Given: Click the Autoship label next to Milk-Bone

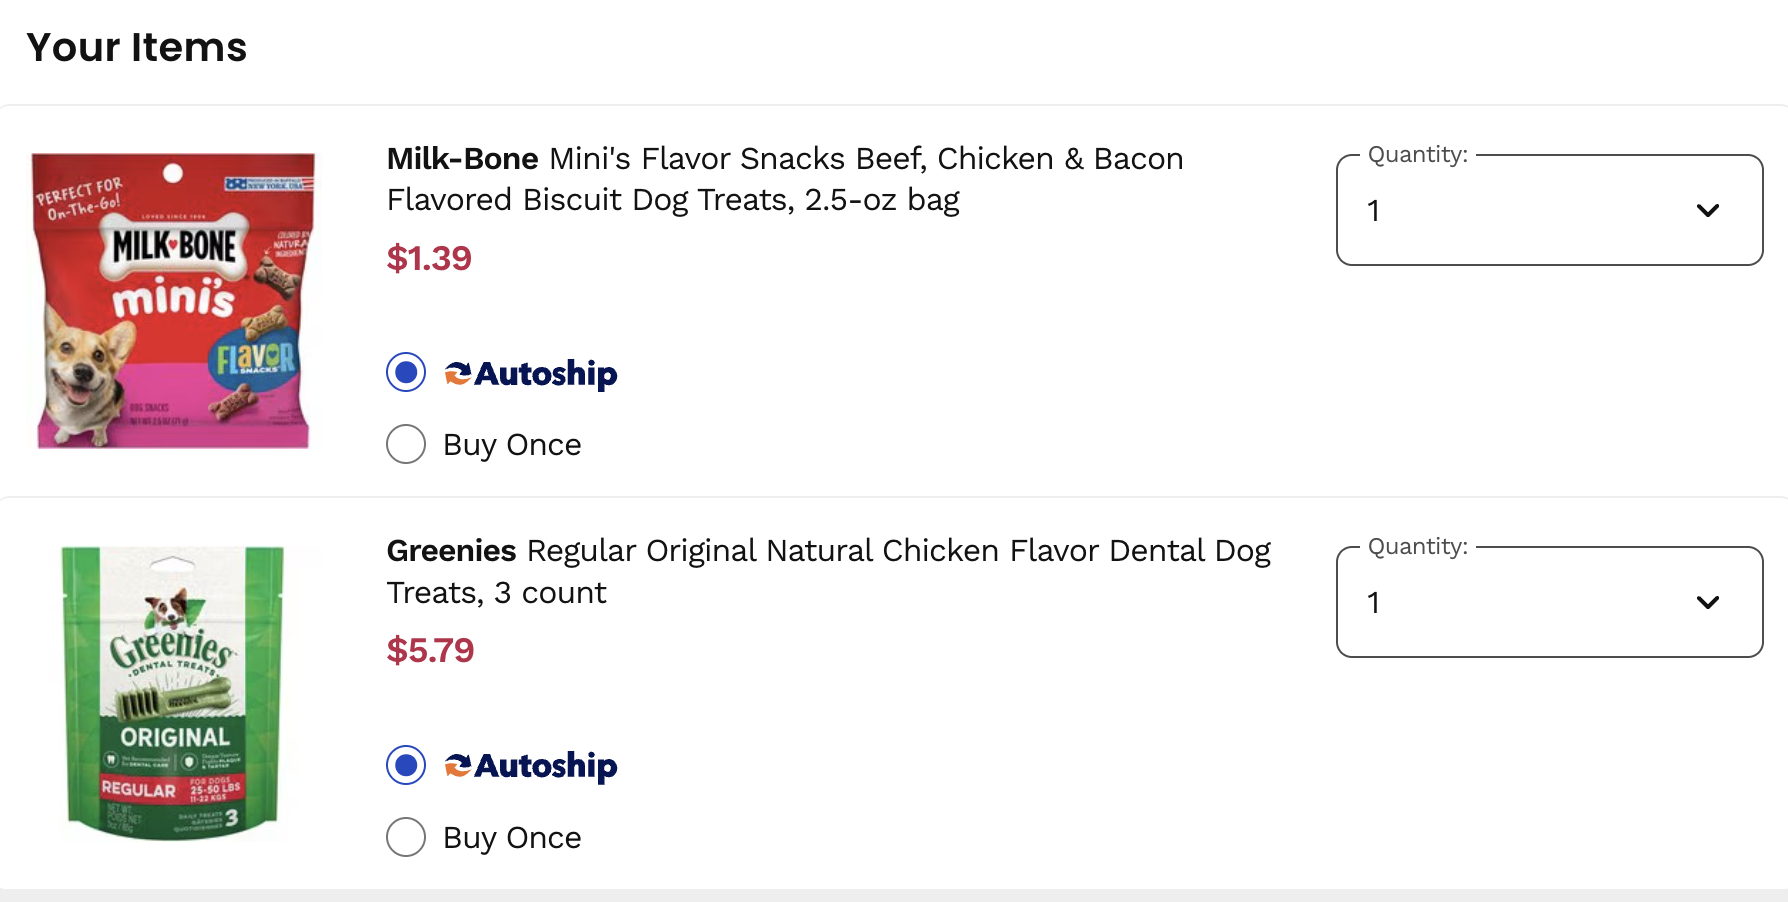Looking at the screenshot, I should pos(545,373).
